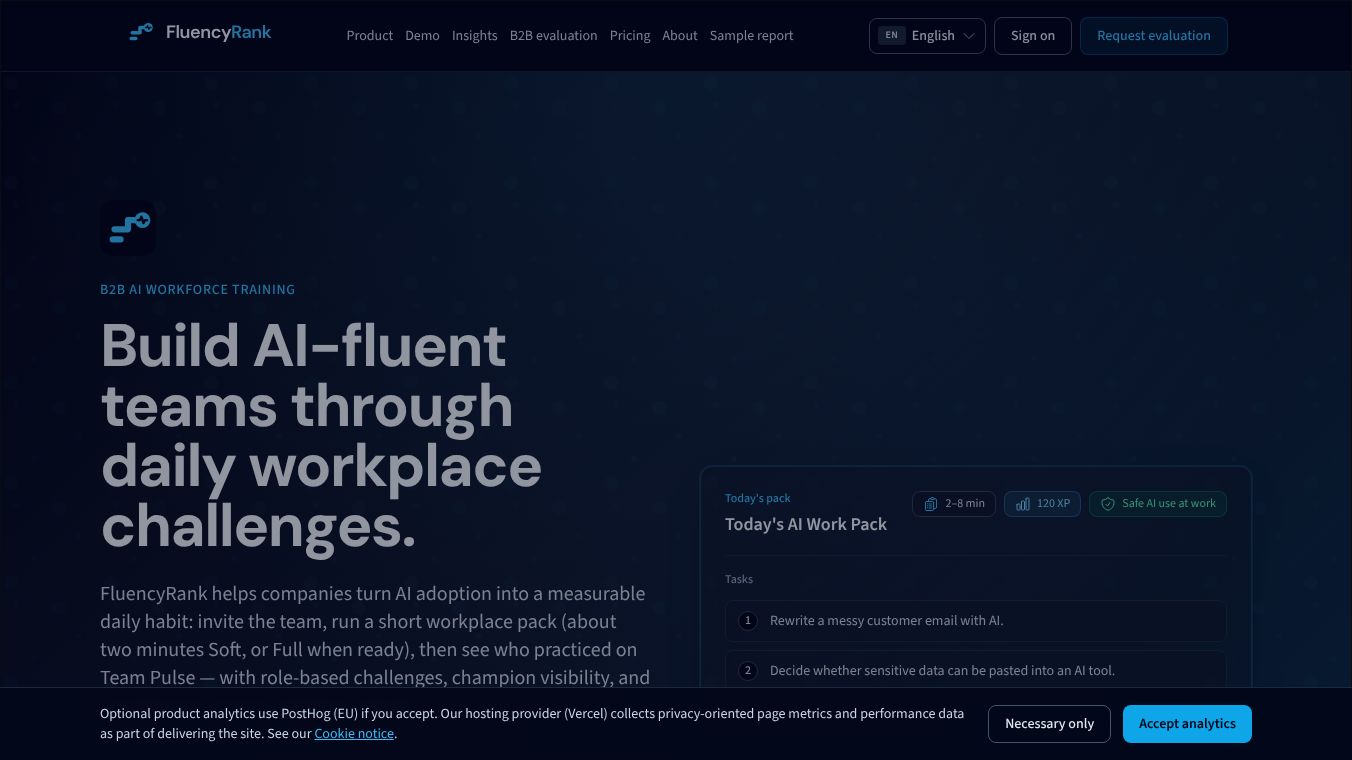The width and height of the screenshot is (1352, 760).
Task: Select the 120 XP badge
Action: (x=1043, y=504)
